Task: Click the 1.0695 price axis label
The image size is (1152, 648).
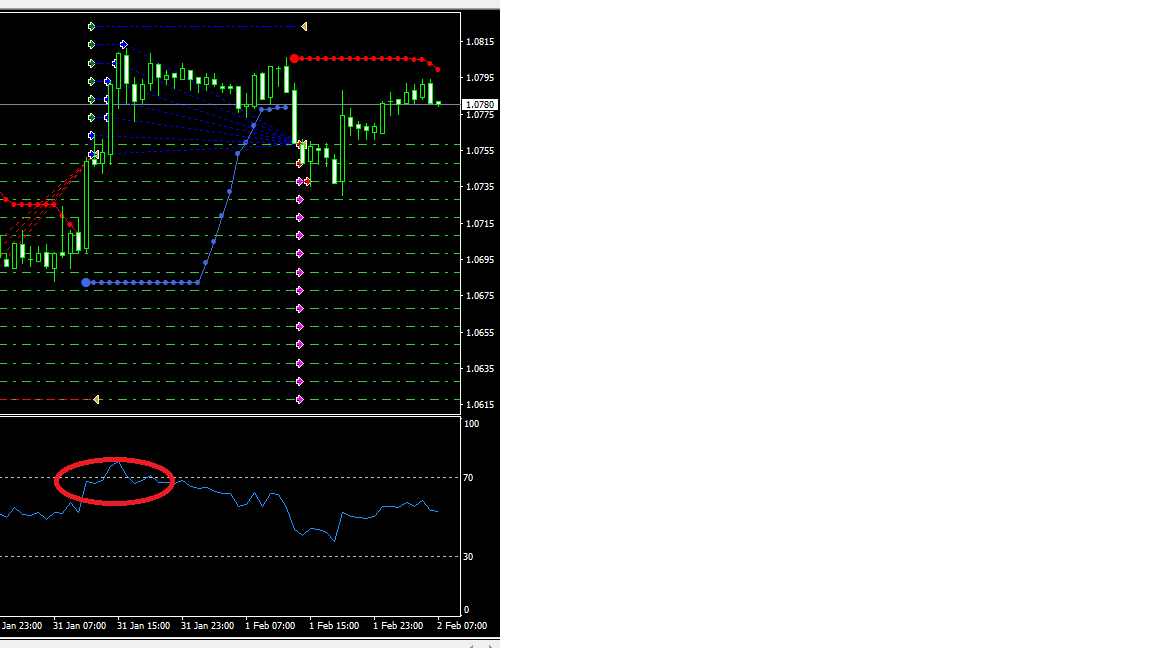Action: pyautogui.click(x=480, y=260)
